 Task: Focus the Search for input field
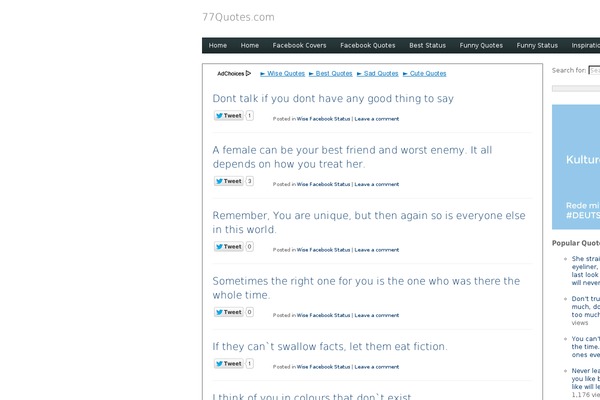click(x=594, y=70)
